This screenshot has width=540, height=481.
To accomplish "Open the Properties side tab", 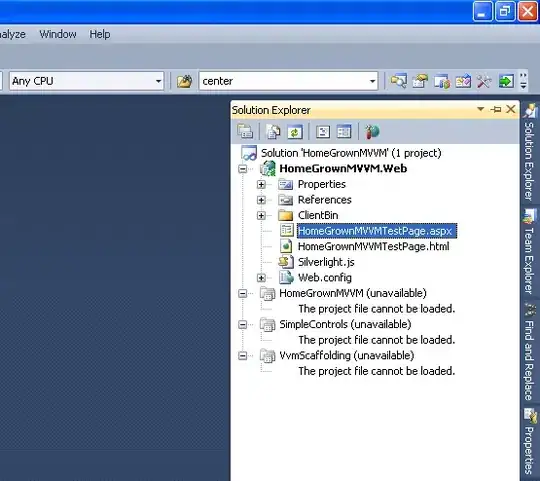I will click(529, 442).
